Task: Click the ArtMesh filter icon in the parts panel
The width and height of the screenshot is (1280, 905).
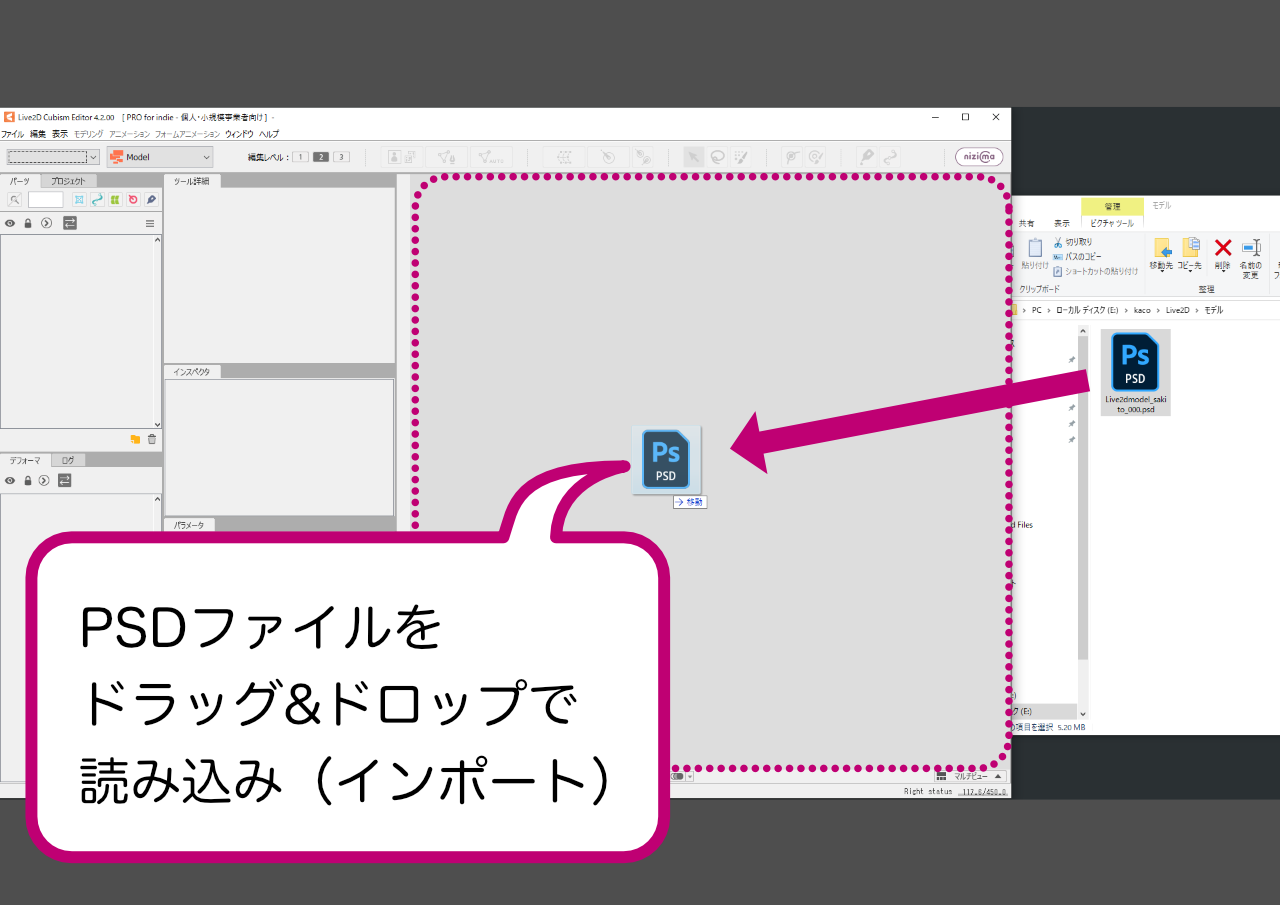Action: 79,200
